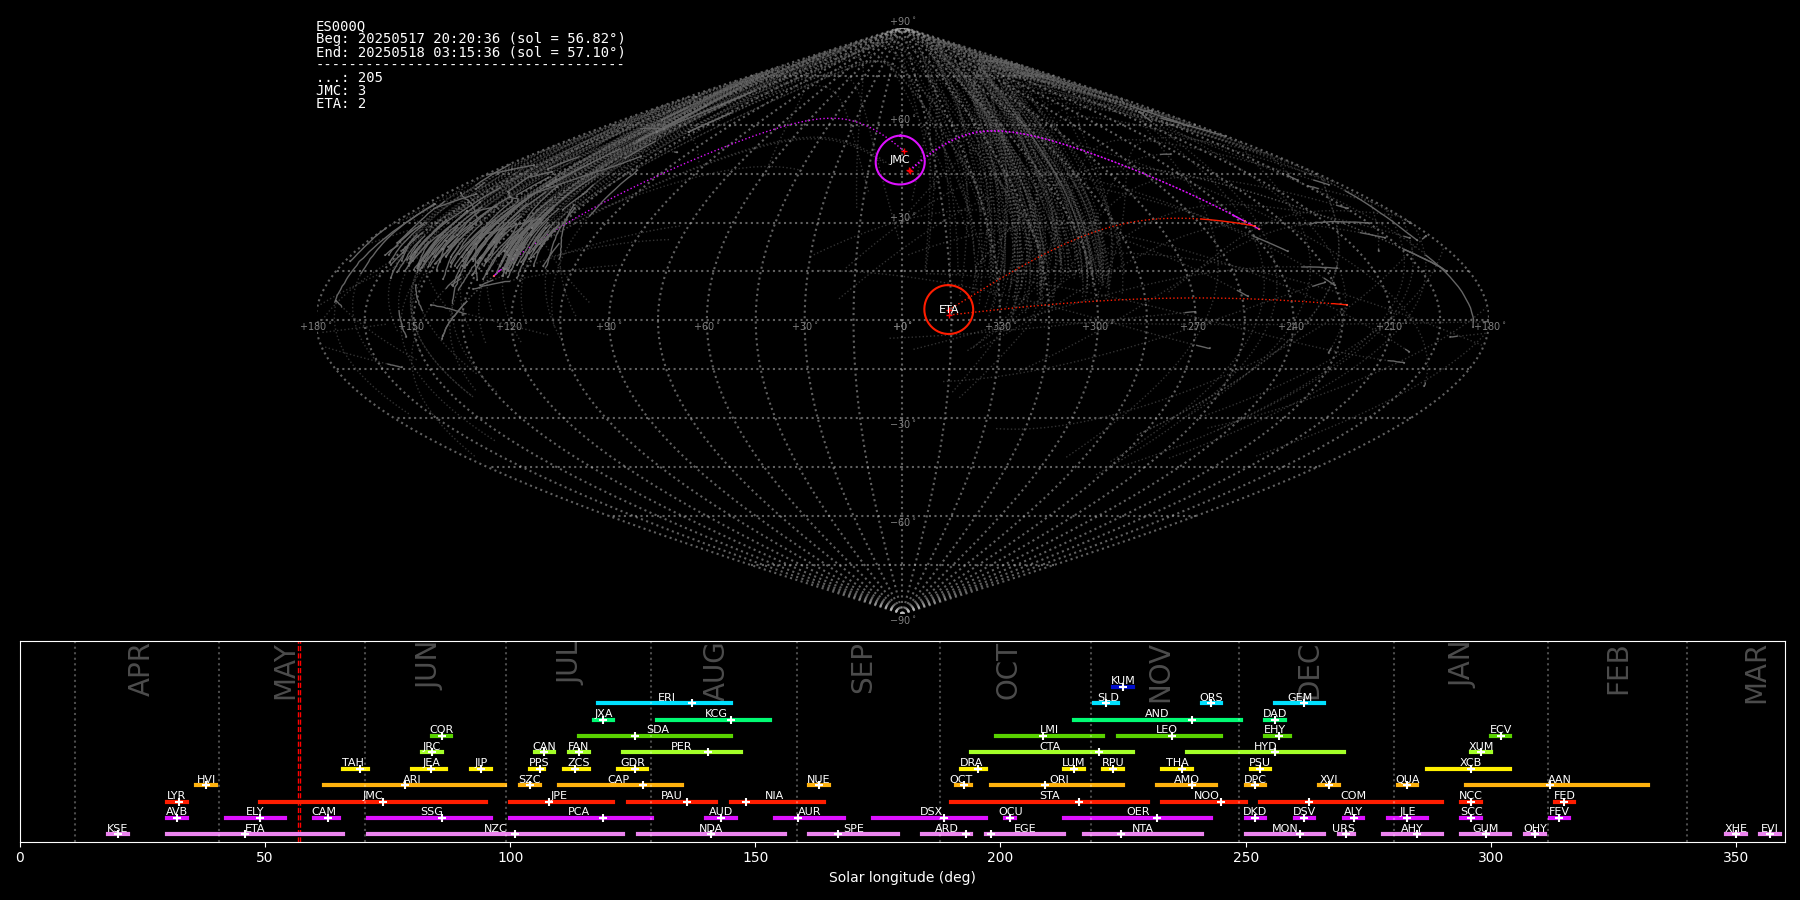Select the NDA pink bar in timeline
The width and height of the screenshot is (1800, 900).
tap(711, 834)
